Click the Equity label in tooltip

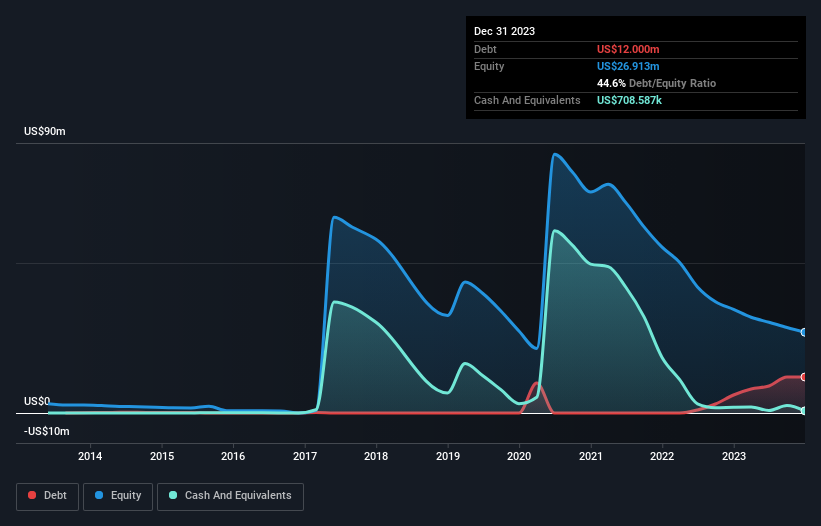point(489,66)
